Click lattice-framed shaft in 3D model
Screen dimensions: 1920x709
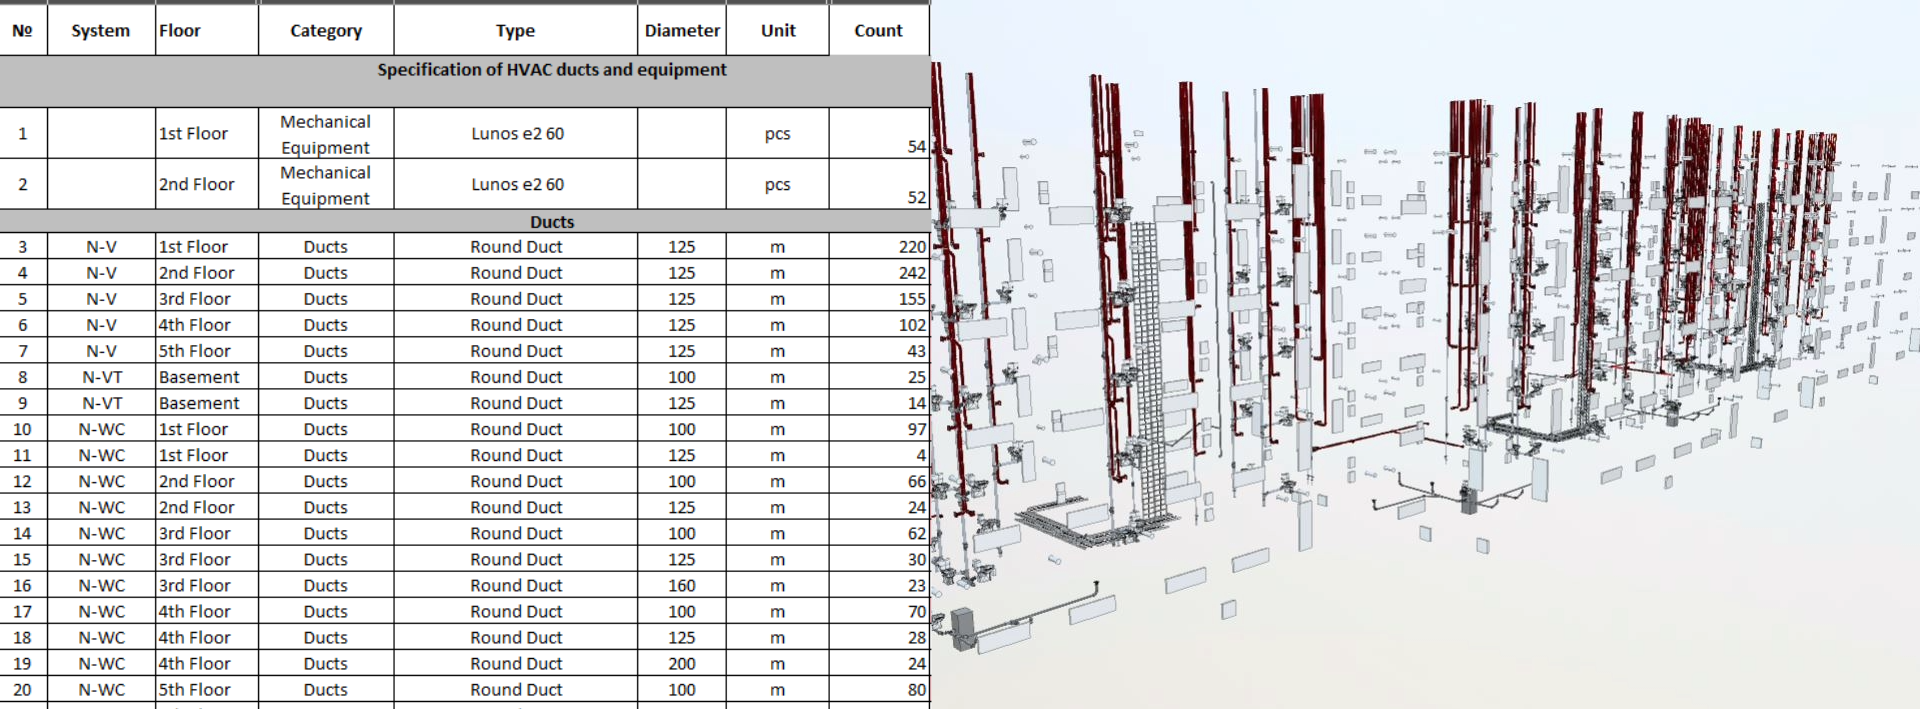tap(1147, 370)
